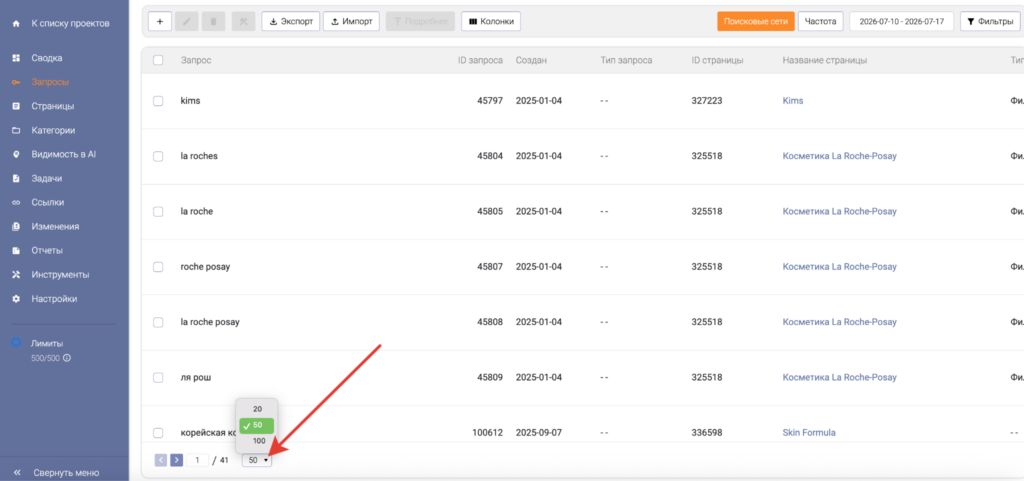Screen dimensions: 1024x481
Task: Tick the checkbox for the корейская row
Action: [x=158, y=433]
